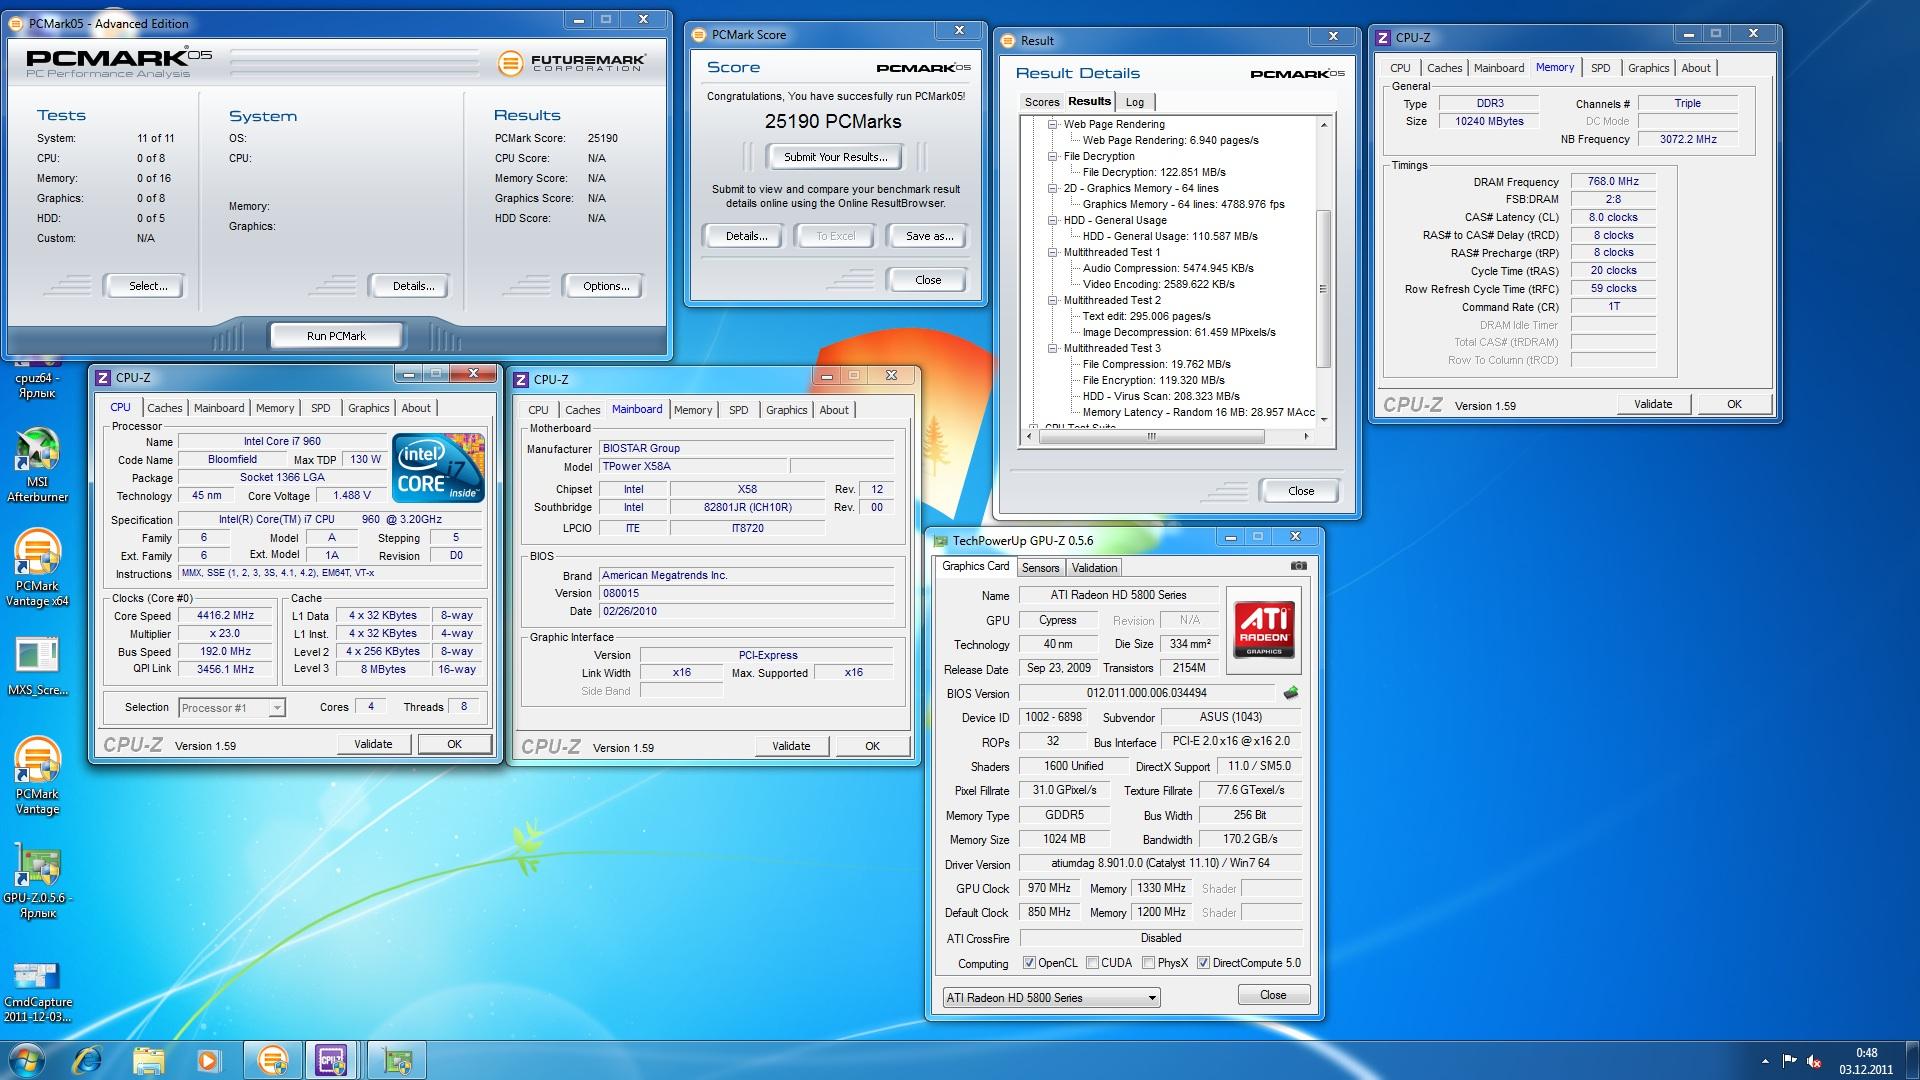1920x1080 pixels.
Task: Click the '25190 PCMarks' score text
Action: coord(833,122)
